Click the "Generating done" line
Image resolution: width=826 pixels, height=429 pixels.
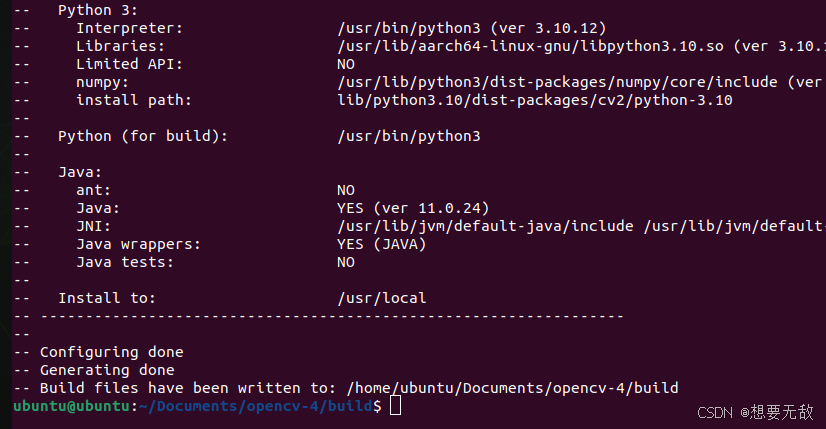coord(107,370)
